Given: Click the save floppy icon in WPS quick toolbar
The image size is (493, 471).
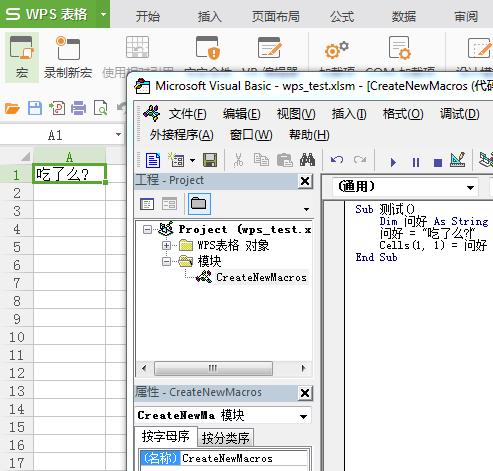Looking at the screenshot, I should click(35, 108).
